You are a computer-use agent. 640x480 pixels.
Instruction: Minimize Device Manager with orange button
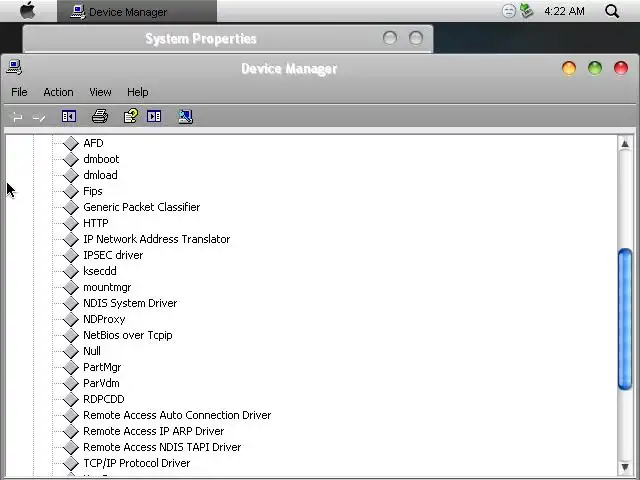pyautogui.click(x=569, y=68)
